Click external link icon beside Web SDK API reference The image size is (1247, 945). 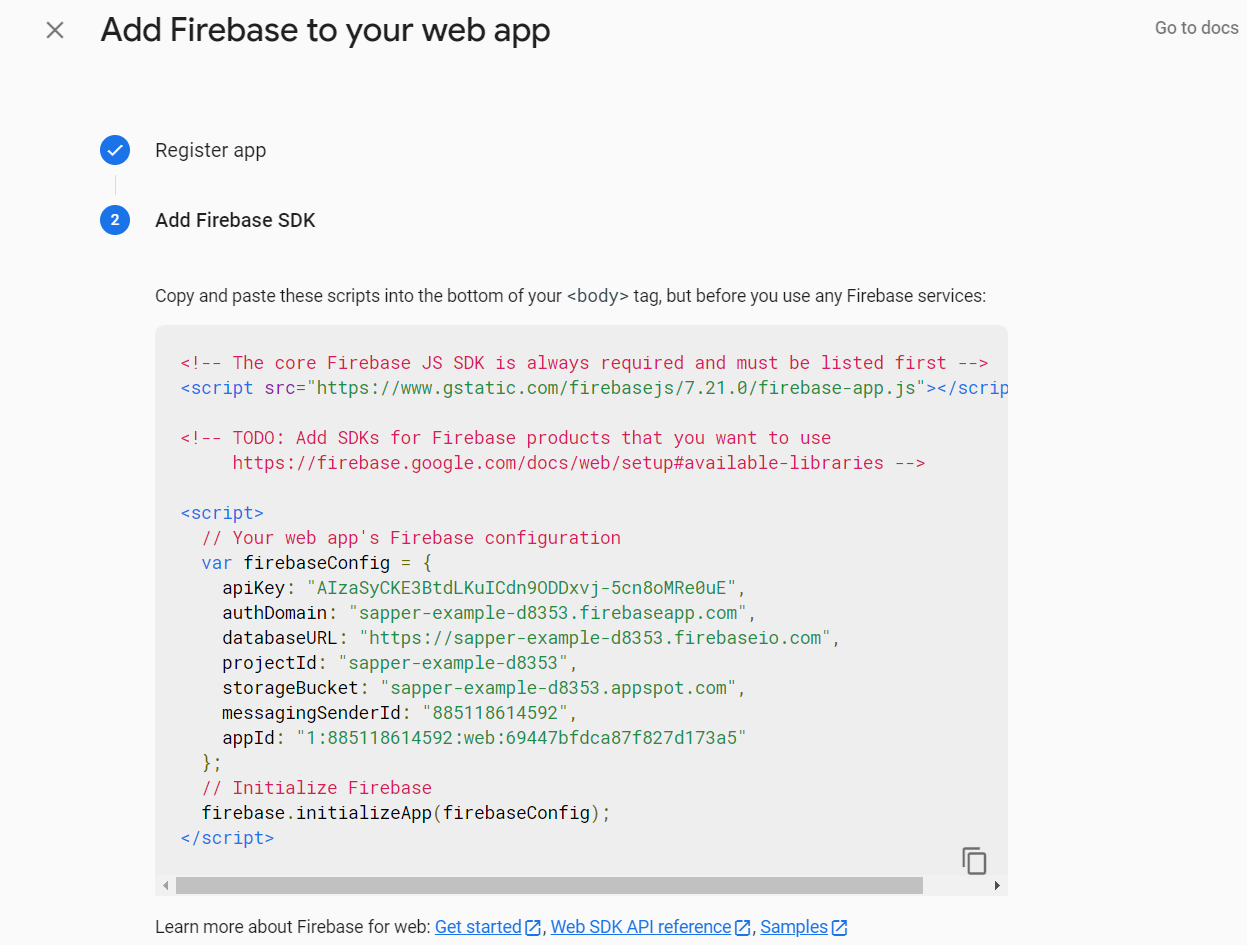[x=742, y=928]
